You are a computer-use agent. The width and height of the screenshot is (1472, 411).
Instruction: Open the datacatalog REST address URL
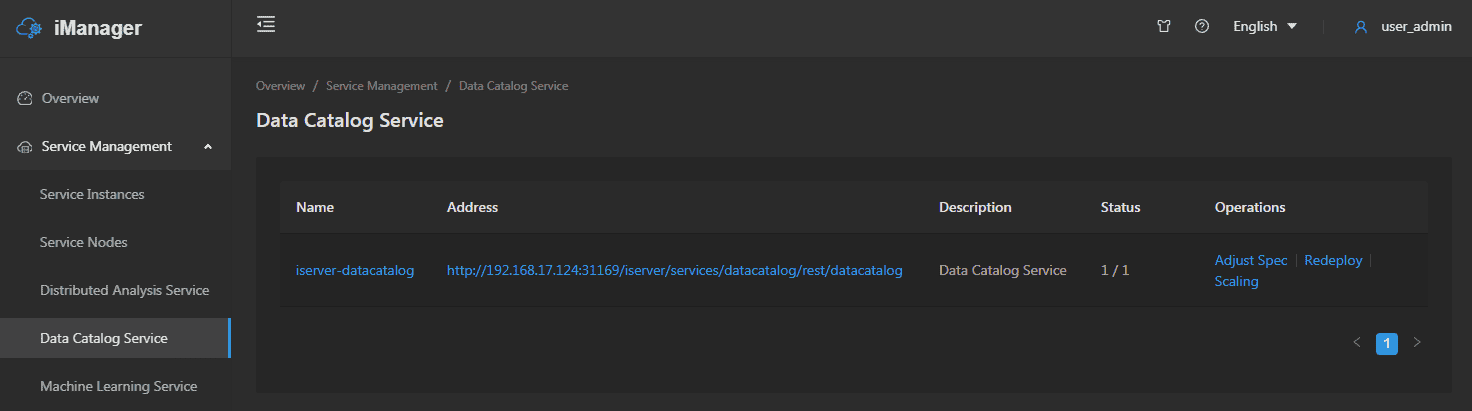[674, 270]
